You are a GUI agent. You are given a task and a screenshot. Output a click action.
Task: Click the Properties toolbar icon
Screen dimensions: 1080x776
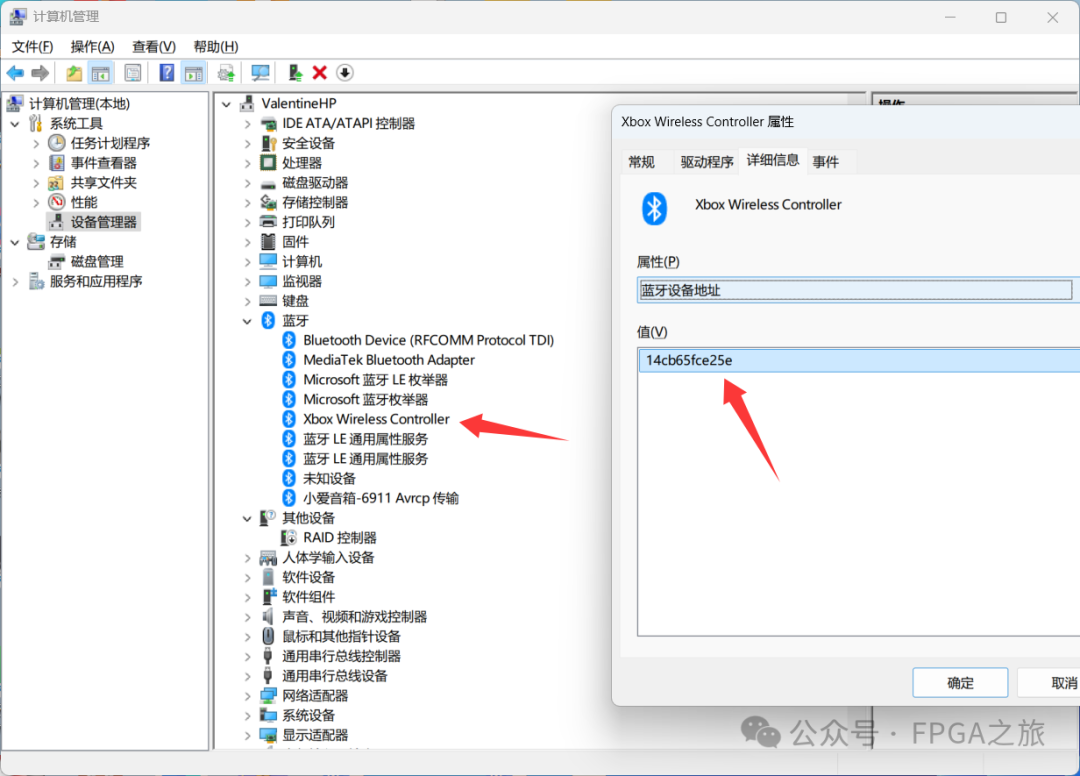pos(133,73)
